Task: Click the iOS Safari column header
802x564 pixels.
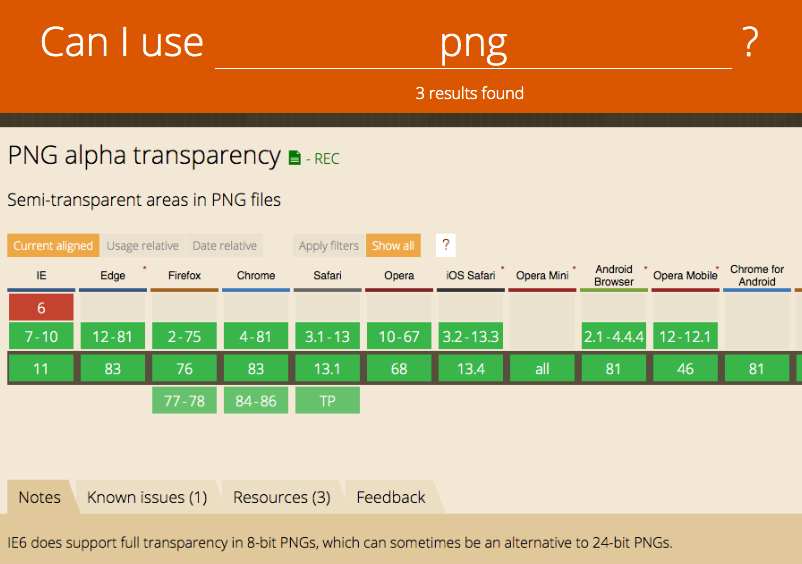Action: click(x=471, y=276)
